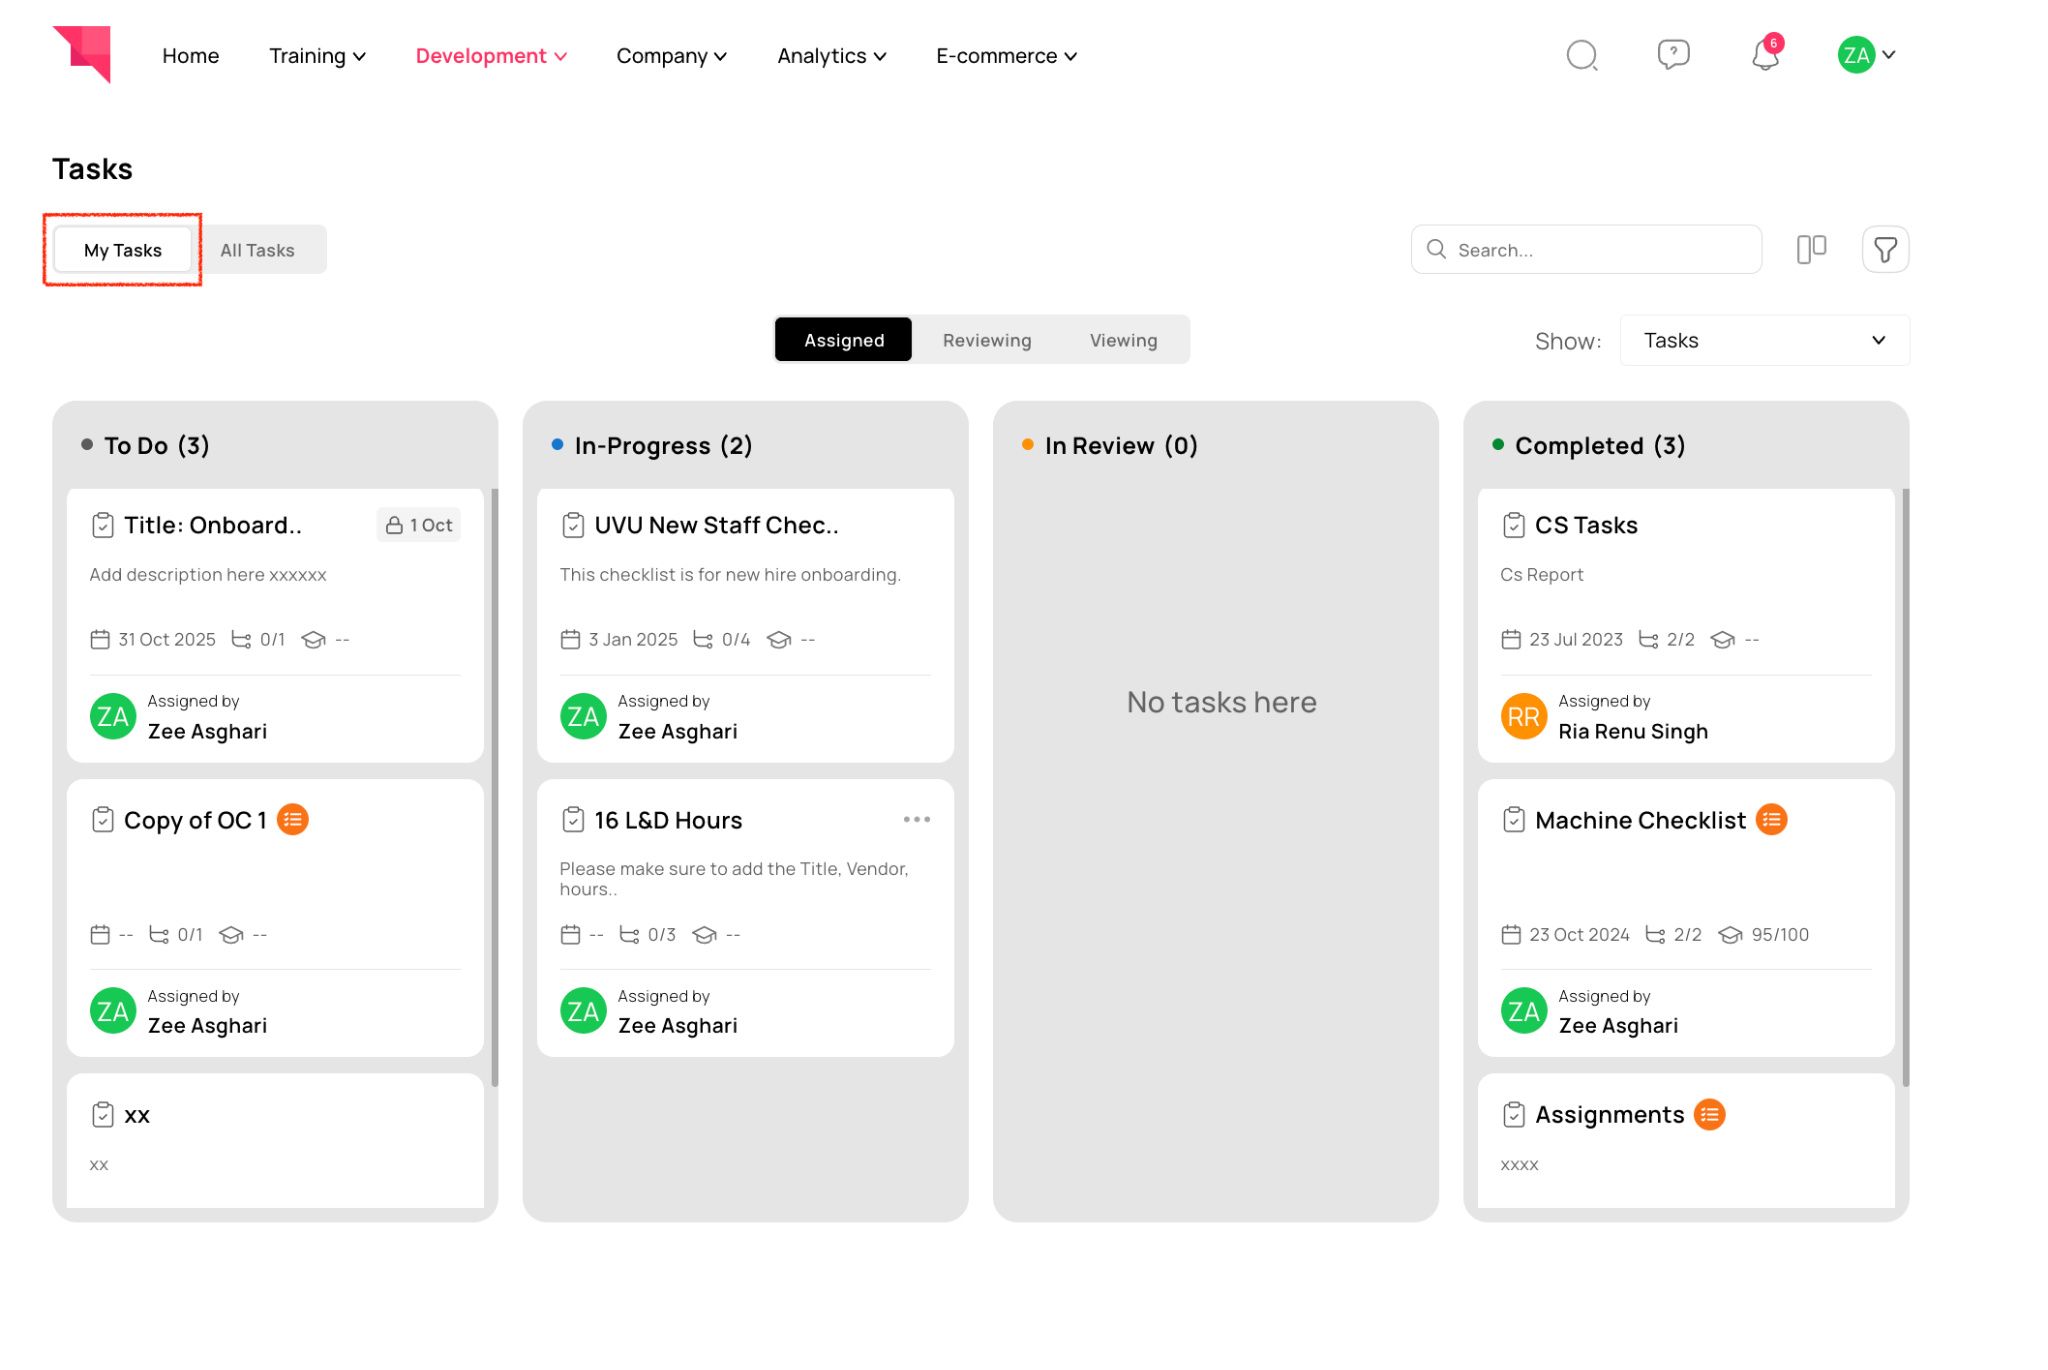The image size is (2048, 1370).
Task: Expand the ZA user profile dropdown
Action: coord(1866,55)
